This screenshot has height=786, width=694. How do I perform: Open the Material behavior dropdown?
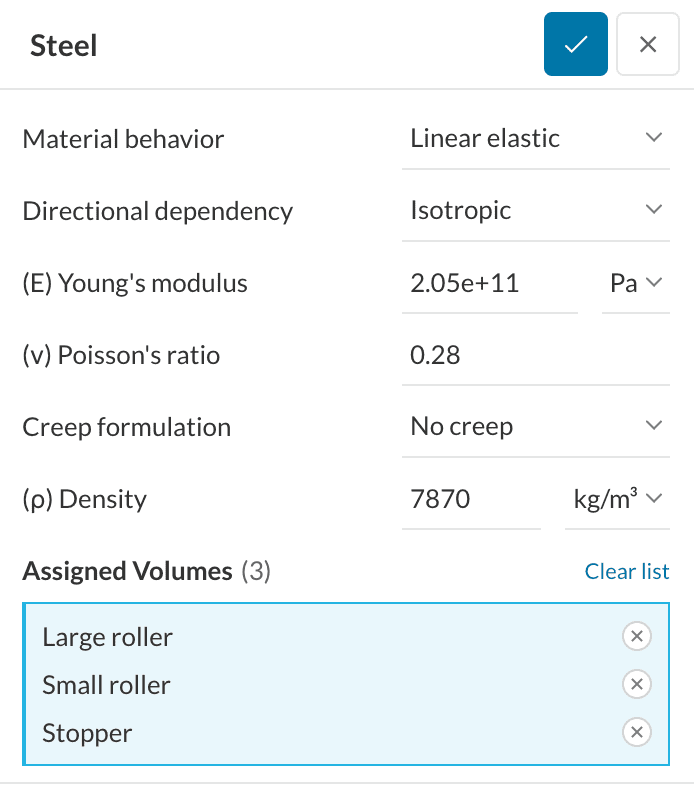pos(535,139)
